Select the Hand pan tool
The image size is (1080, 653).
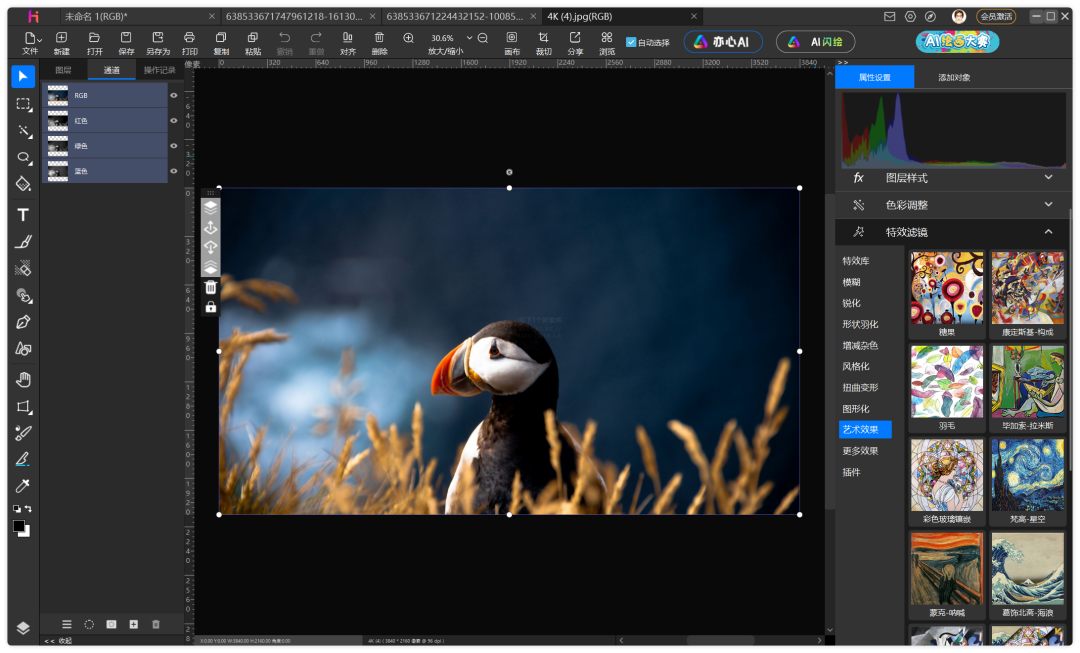(x=23, y=379)
